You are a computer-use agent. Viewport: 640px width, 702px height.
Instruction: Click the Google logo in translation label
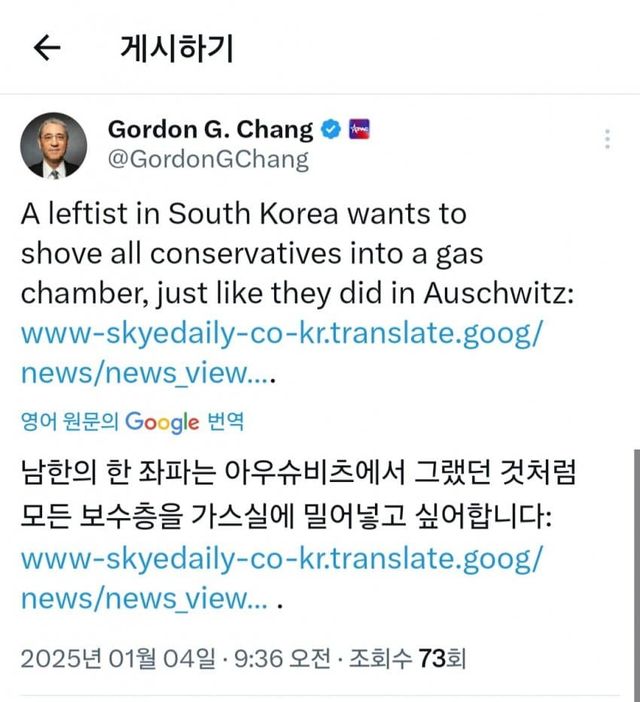pyautogui.click(x=162, y=421)
